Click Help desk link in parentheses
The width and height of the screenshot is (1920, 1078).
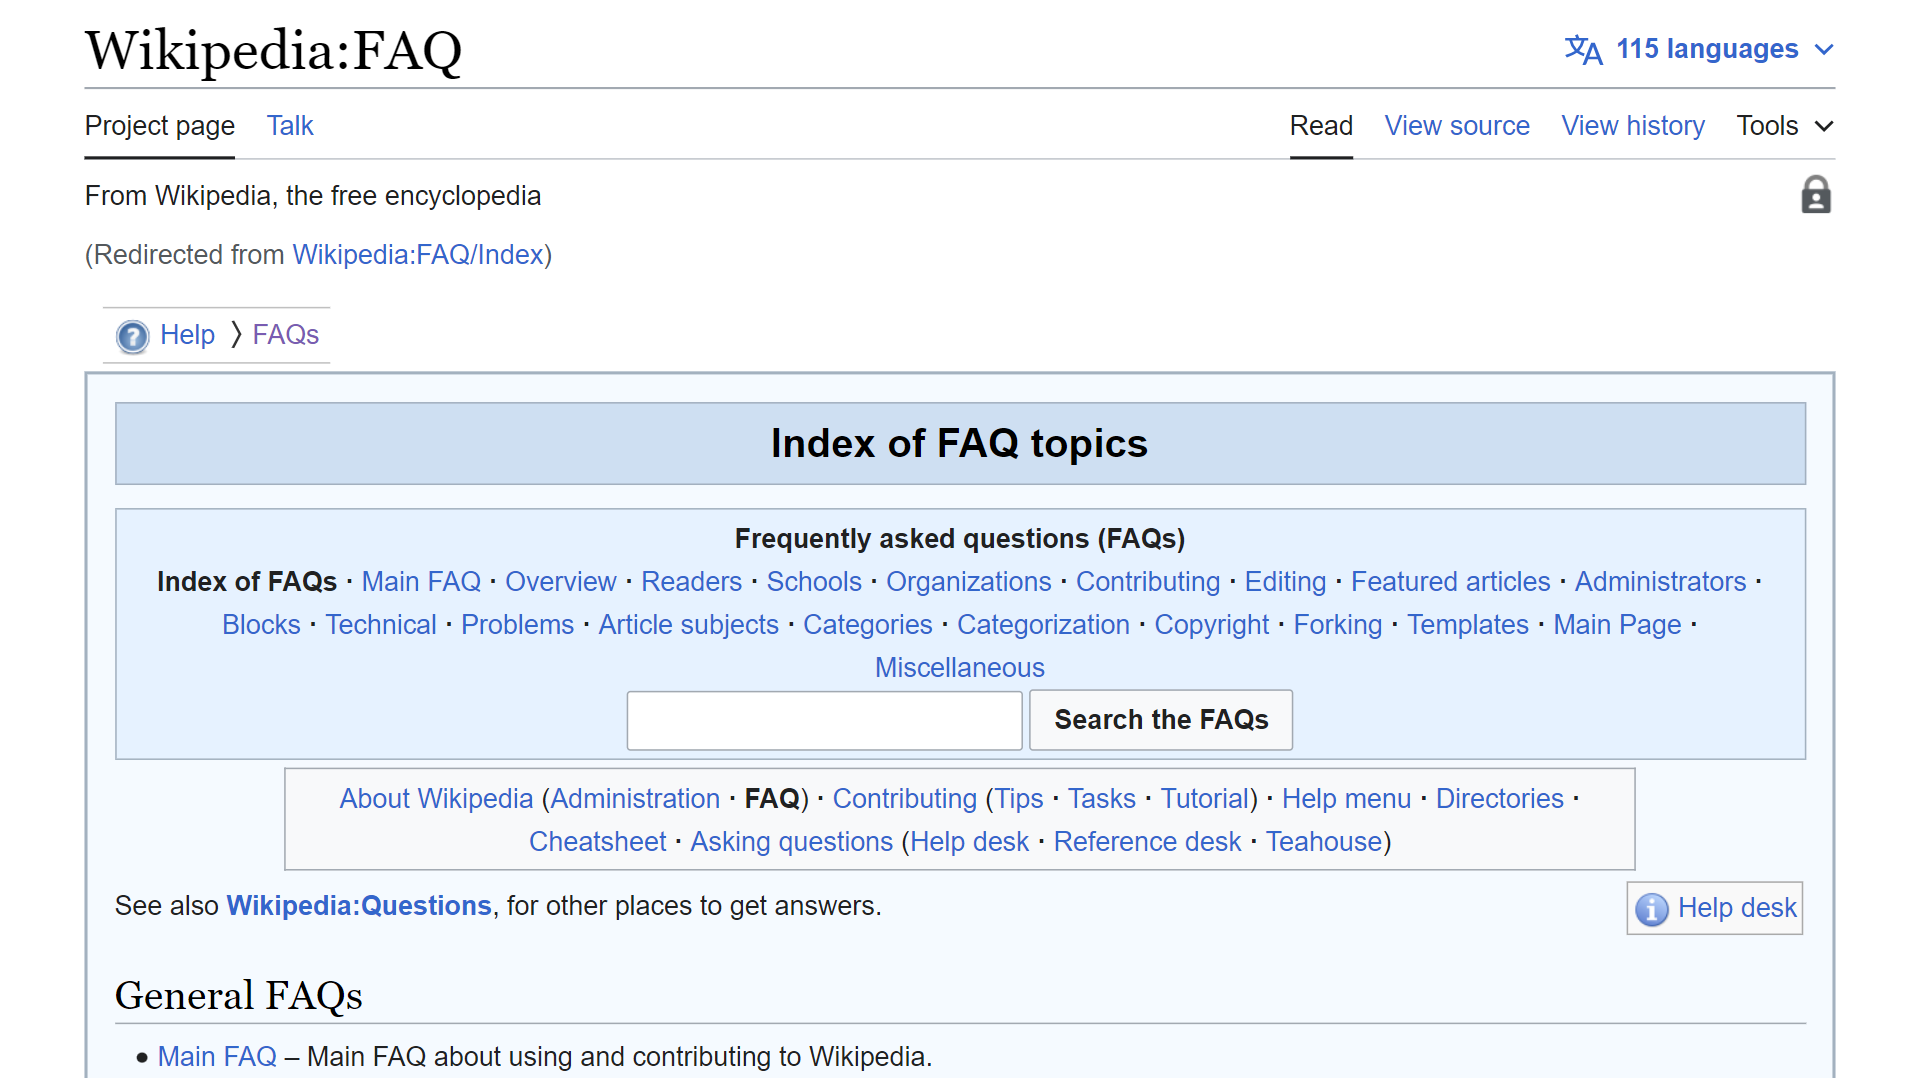tap(969, 842)
